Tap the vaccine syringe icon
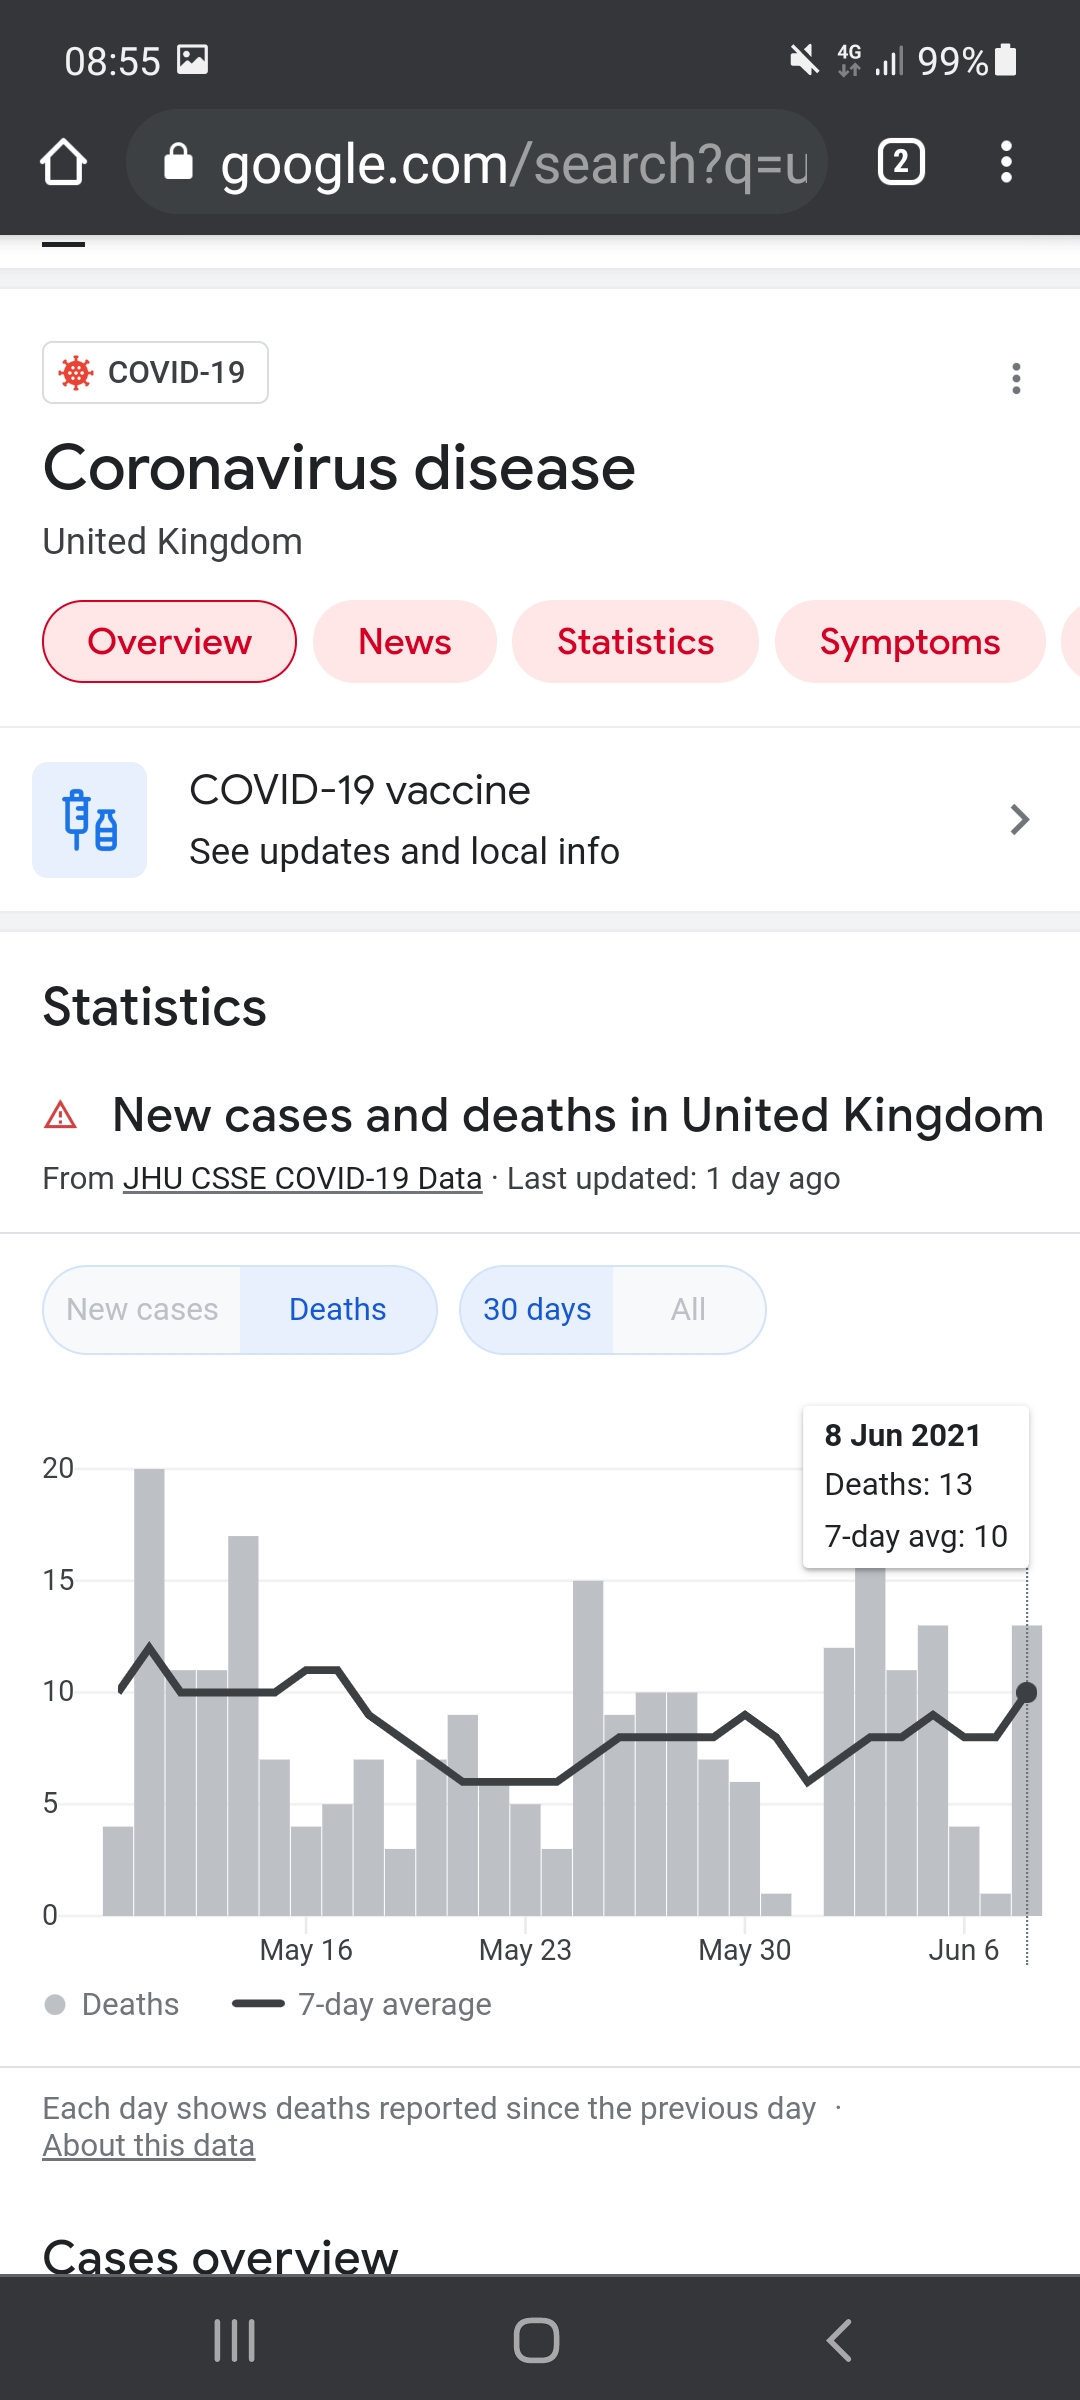 90,820
